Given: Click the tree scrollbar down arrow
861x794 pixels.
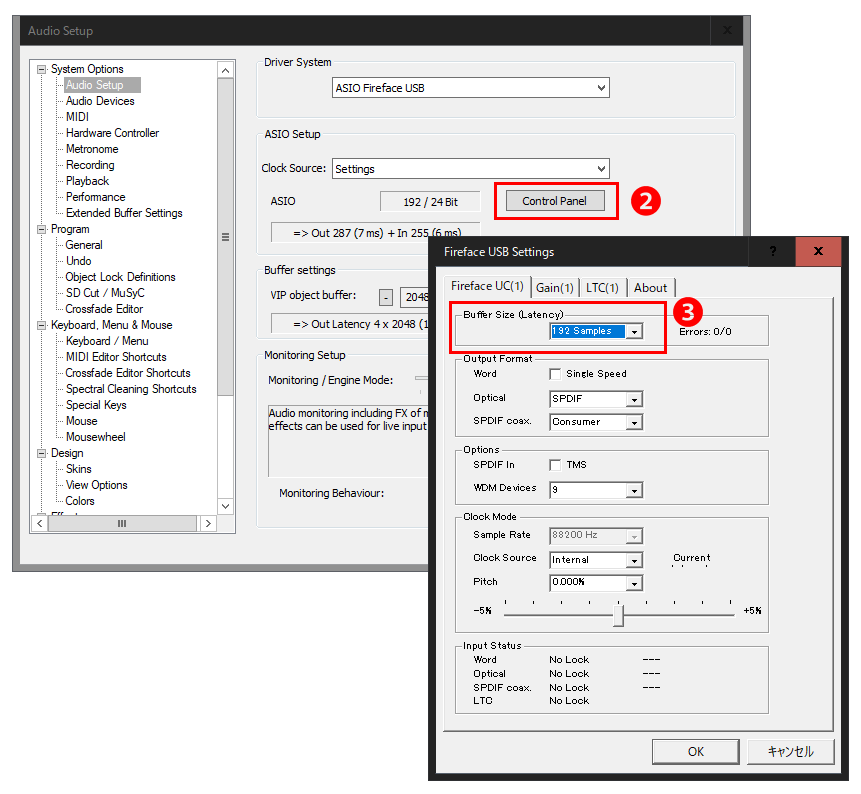Looking at the screenshot, I should click(226, 506).
